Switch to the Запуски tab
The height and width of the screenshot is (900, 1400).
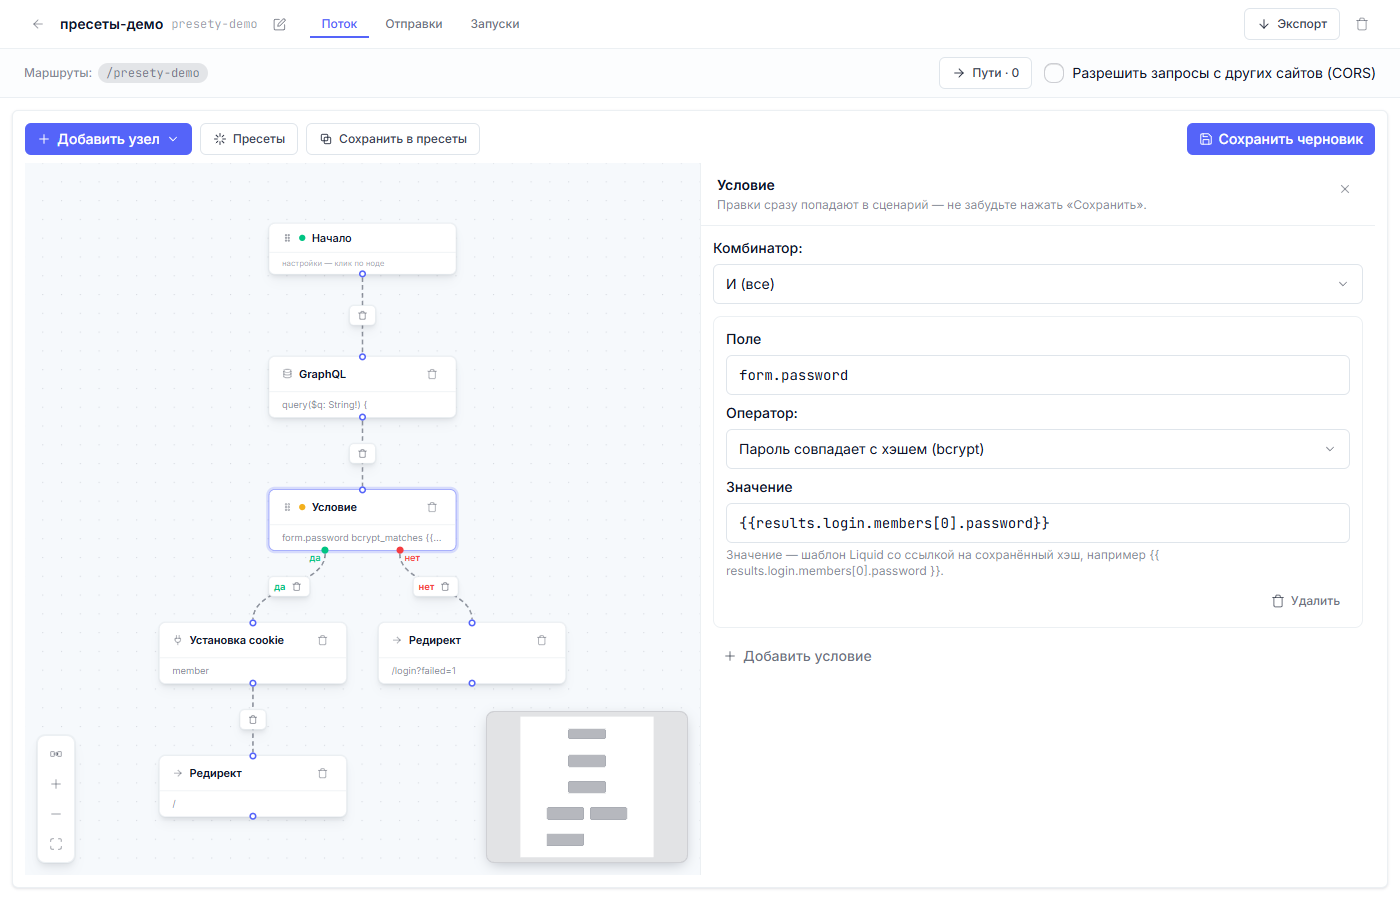[495, 24]
